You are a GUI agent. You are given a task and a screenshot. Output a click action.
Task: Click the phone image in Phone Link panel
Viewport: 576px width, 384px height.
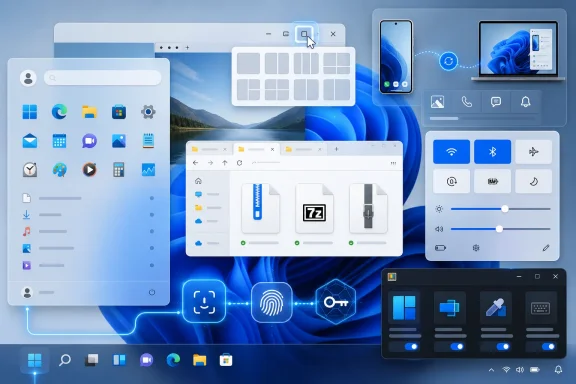pyautogui.click(x=396, y=57)
